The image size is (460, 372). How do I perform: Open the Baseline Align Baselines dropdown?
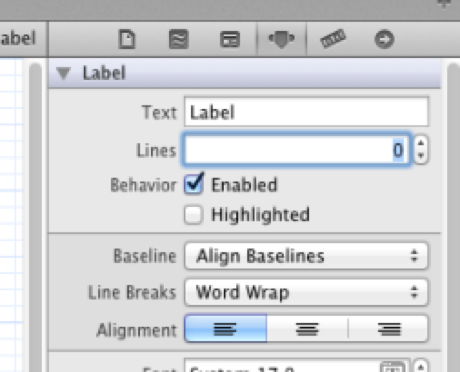point(306,256)
